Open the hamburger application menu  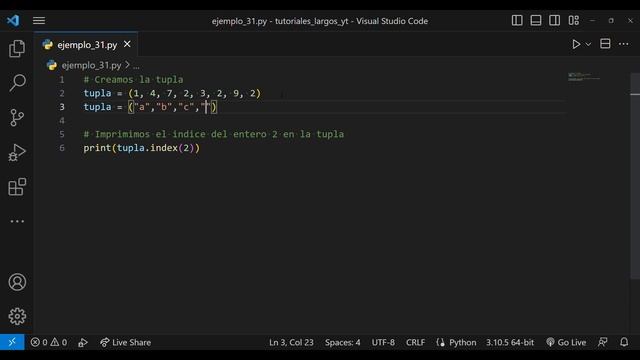click(x=39, y=20)
